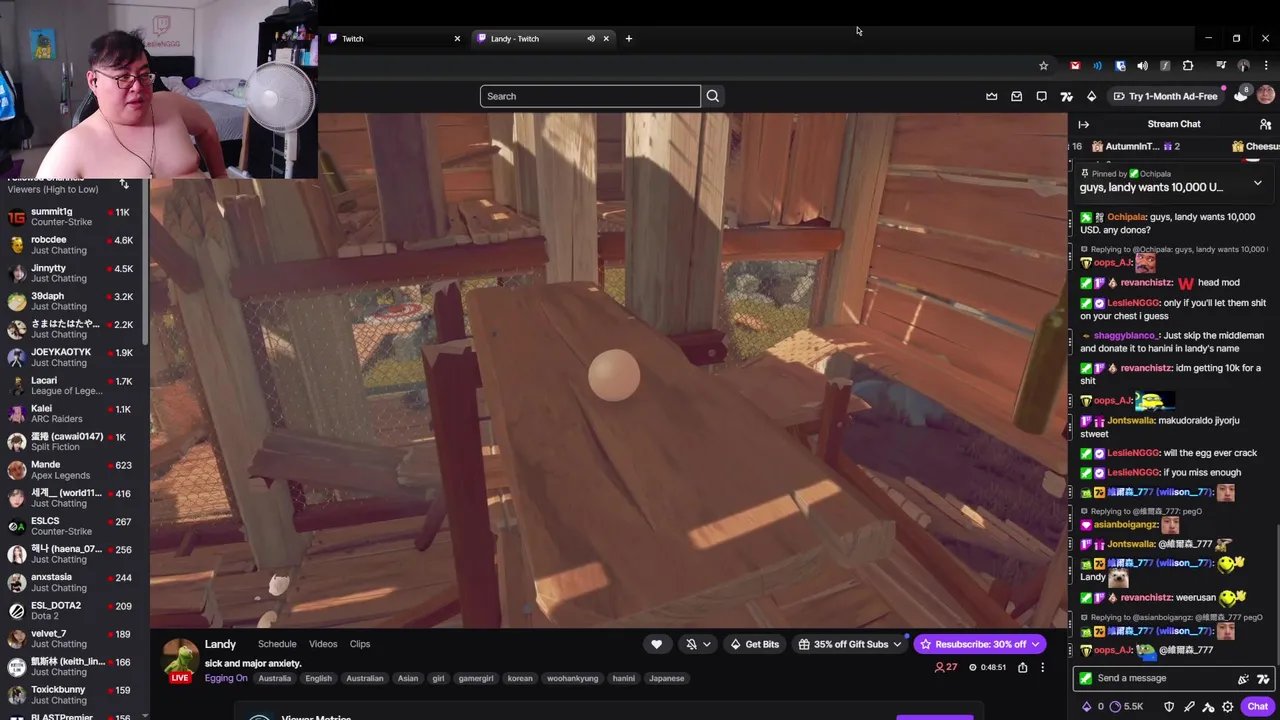The image size is (1280, 720).
Task: Open whispers speech bubble icon
Action: click(x=1042, y=96)
